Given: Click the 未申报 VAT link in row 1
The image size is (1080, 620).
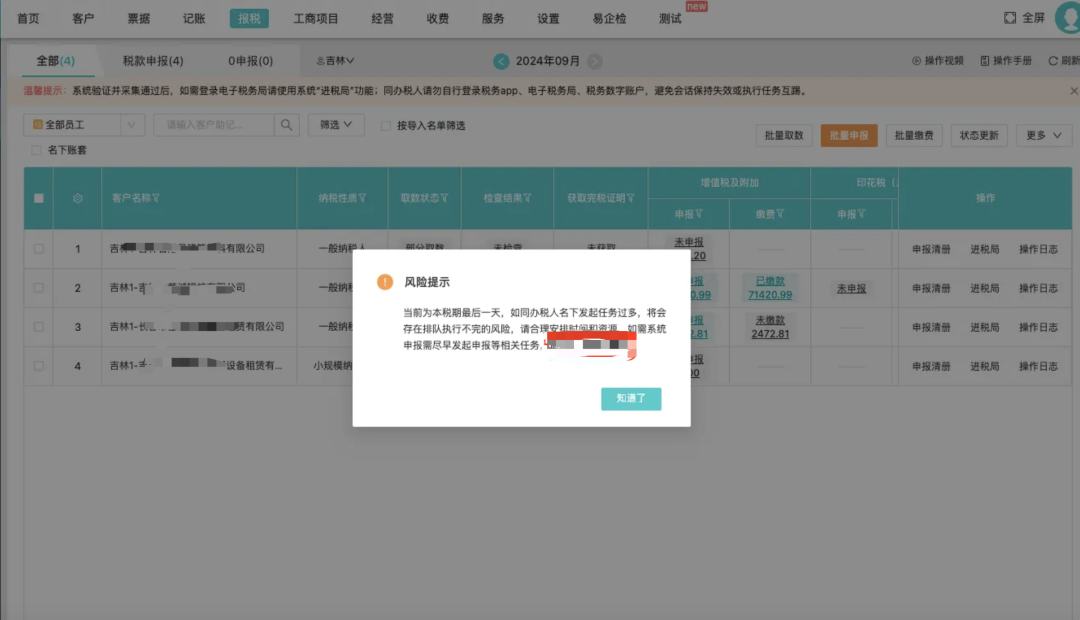Looking at the screenshot, I should tap(689, 242).
